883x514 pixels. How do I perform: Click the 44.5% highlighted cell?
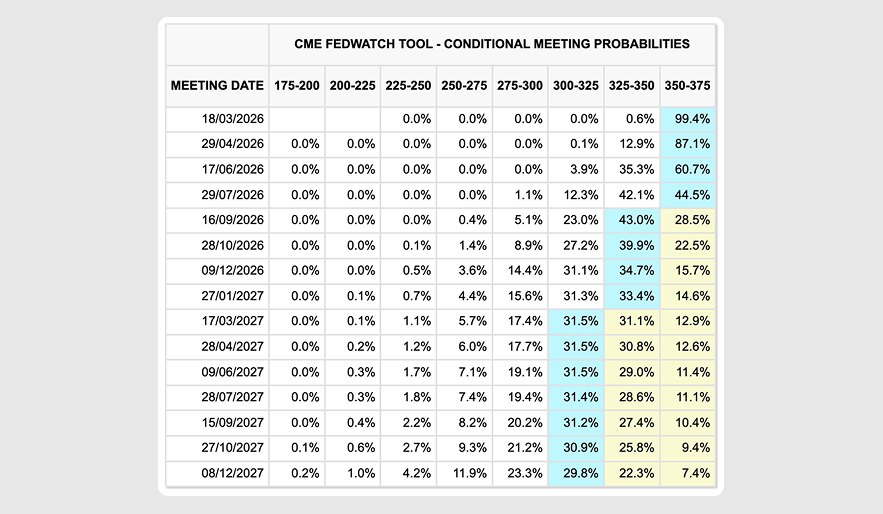pos(687,195)
